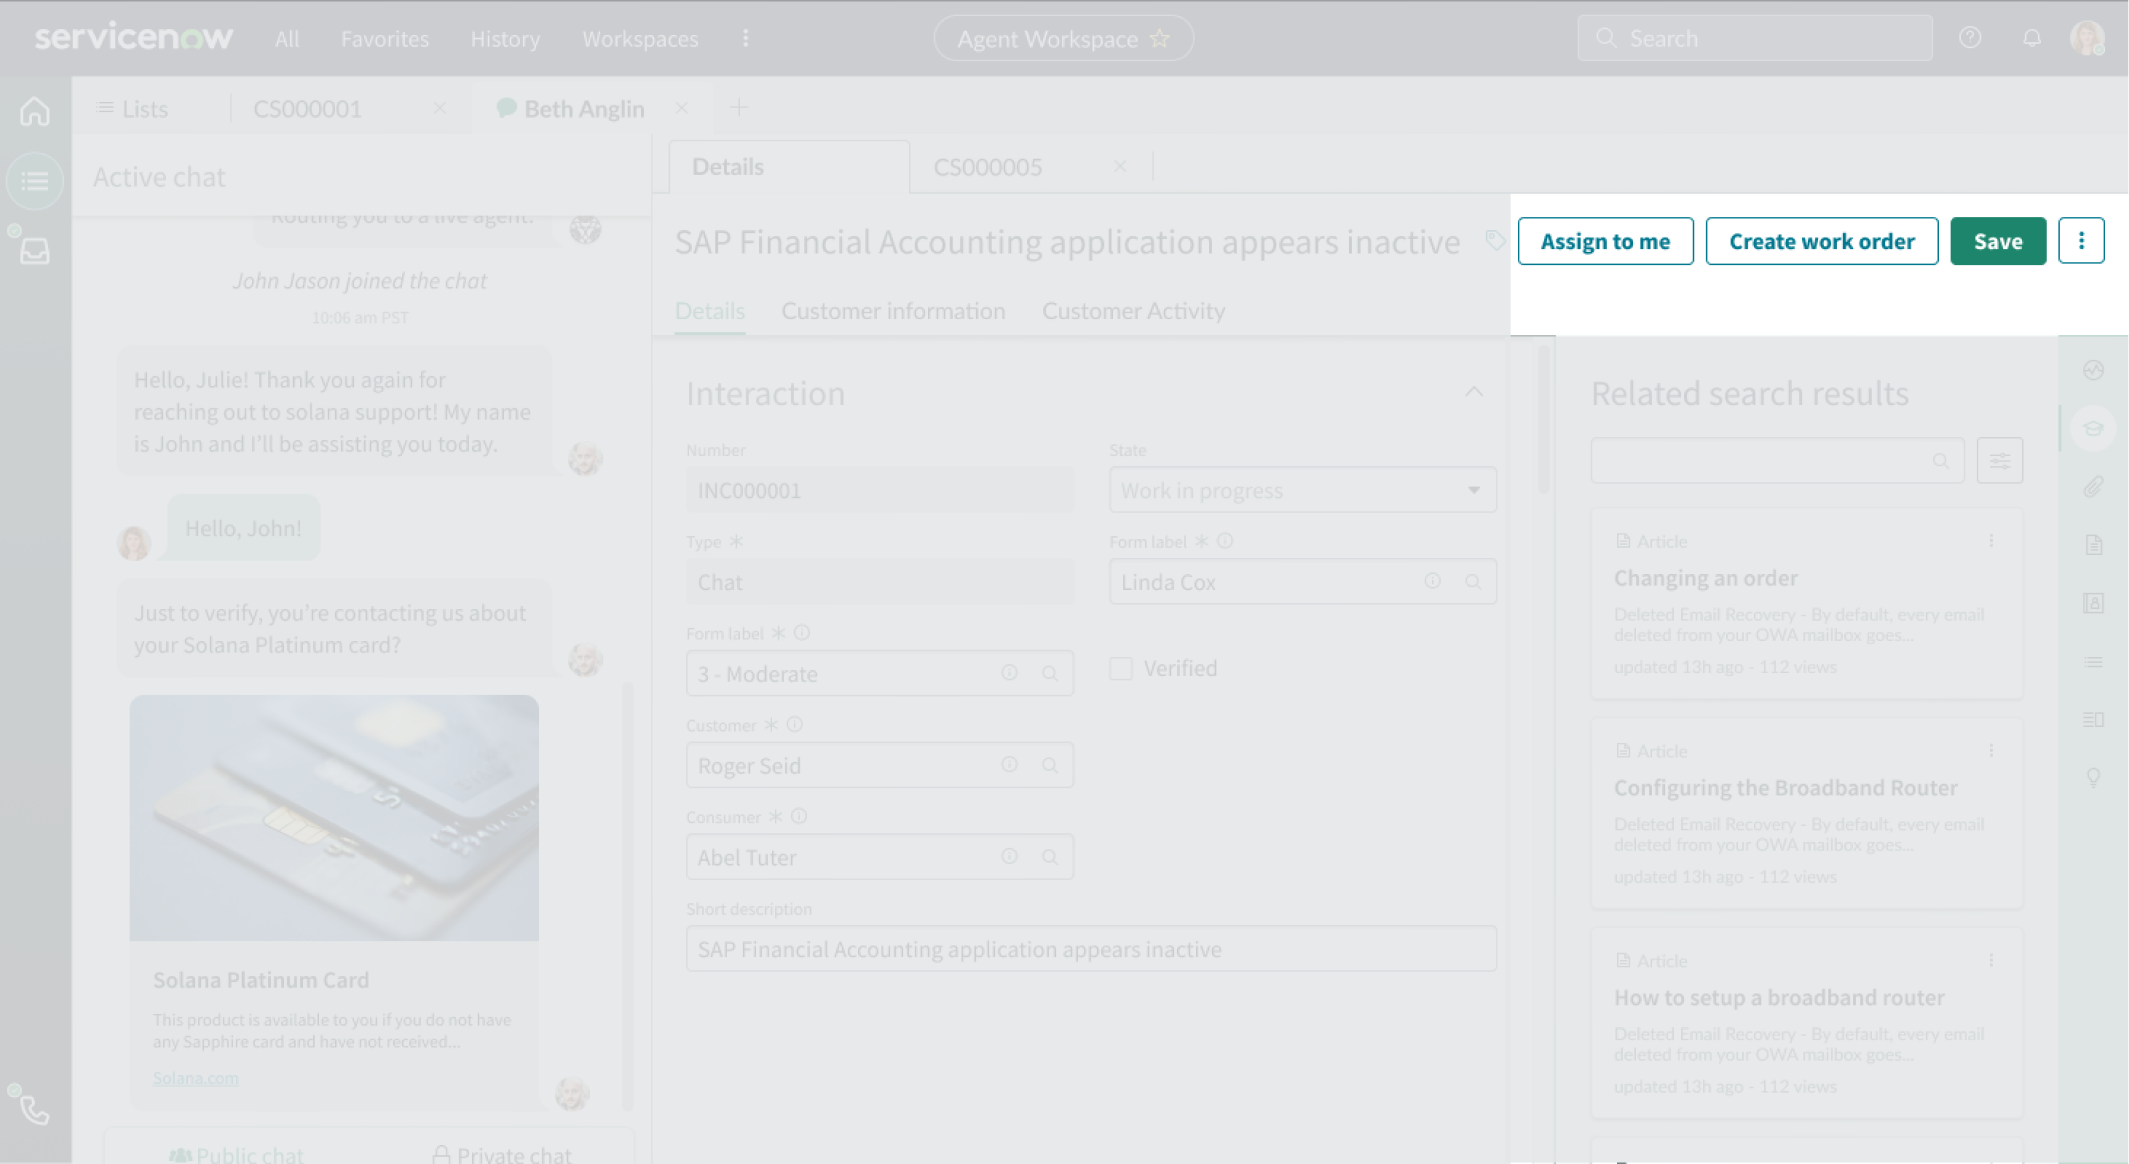Click the Assign to me button
2129x1164 pixels.
pyautogui.click(x=1604, y=241)
